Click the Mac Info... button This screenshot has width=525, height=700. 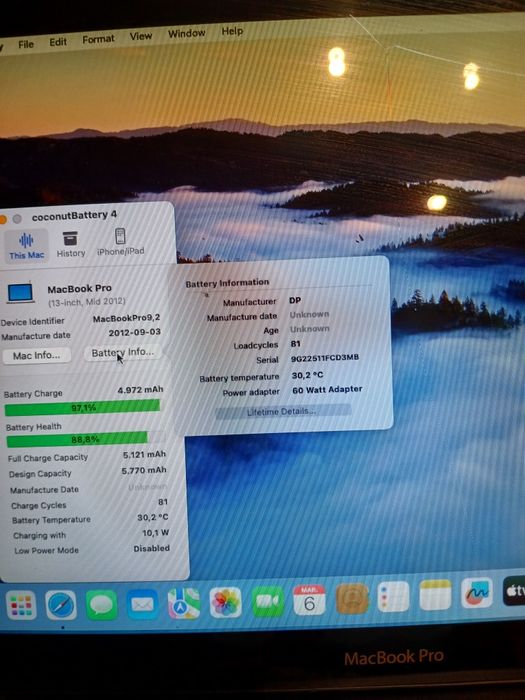pos(36,355)
